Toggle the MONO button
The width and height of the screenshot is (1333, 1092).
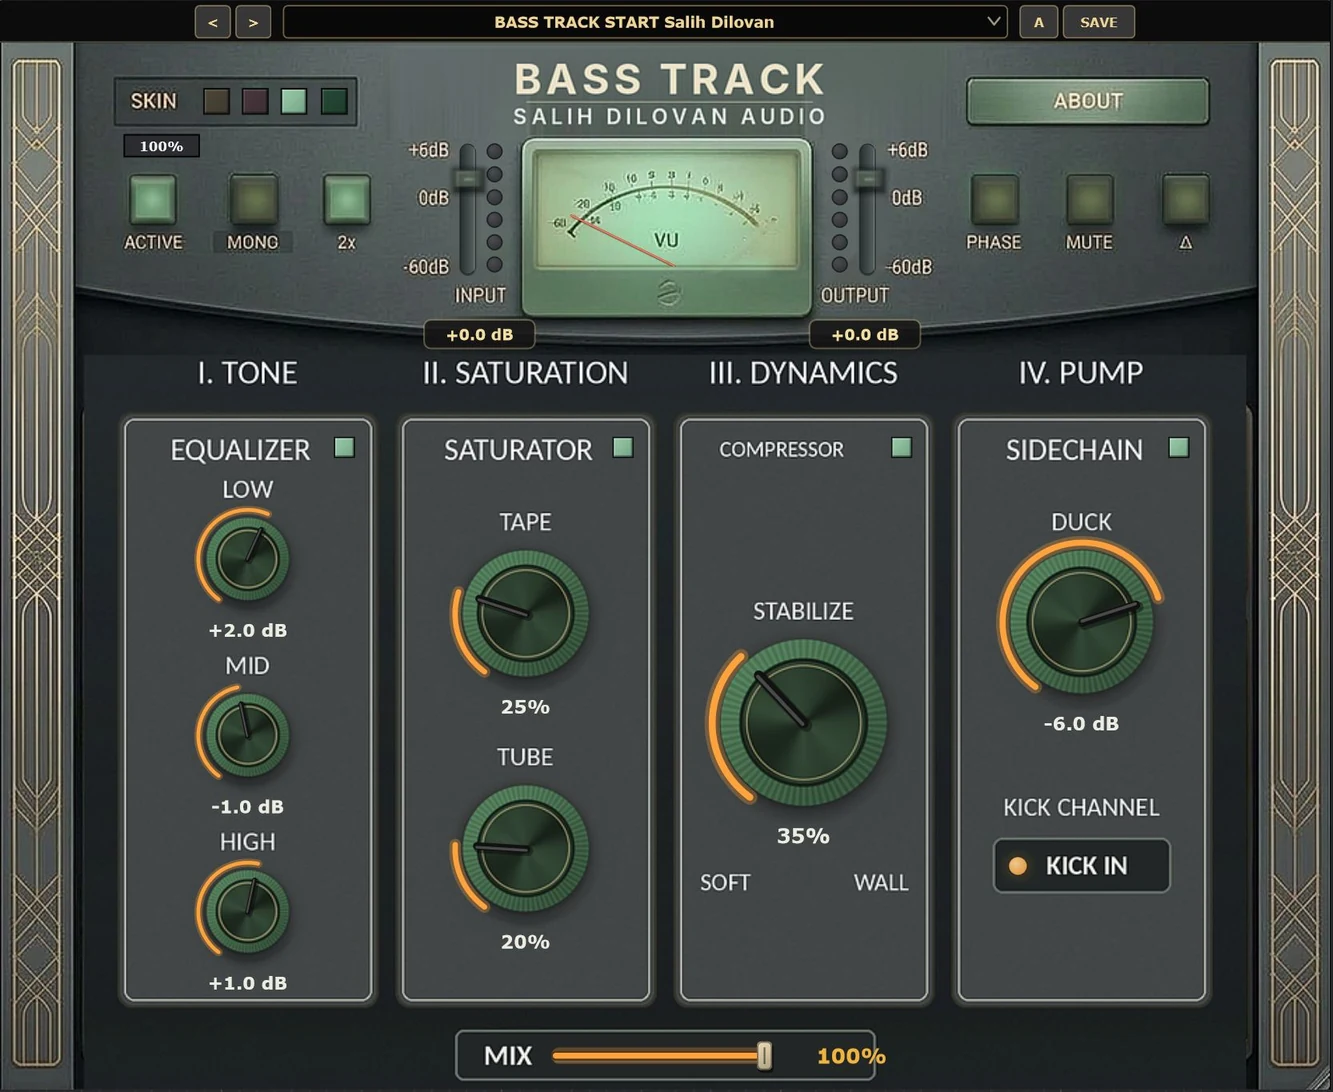253,199
